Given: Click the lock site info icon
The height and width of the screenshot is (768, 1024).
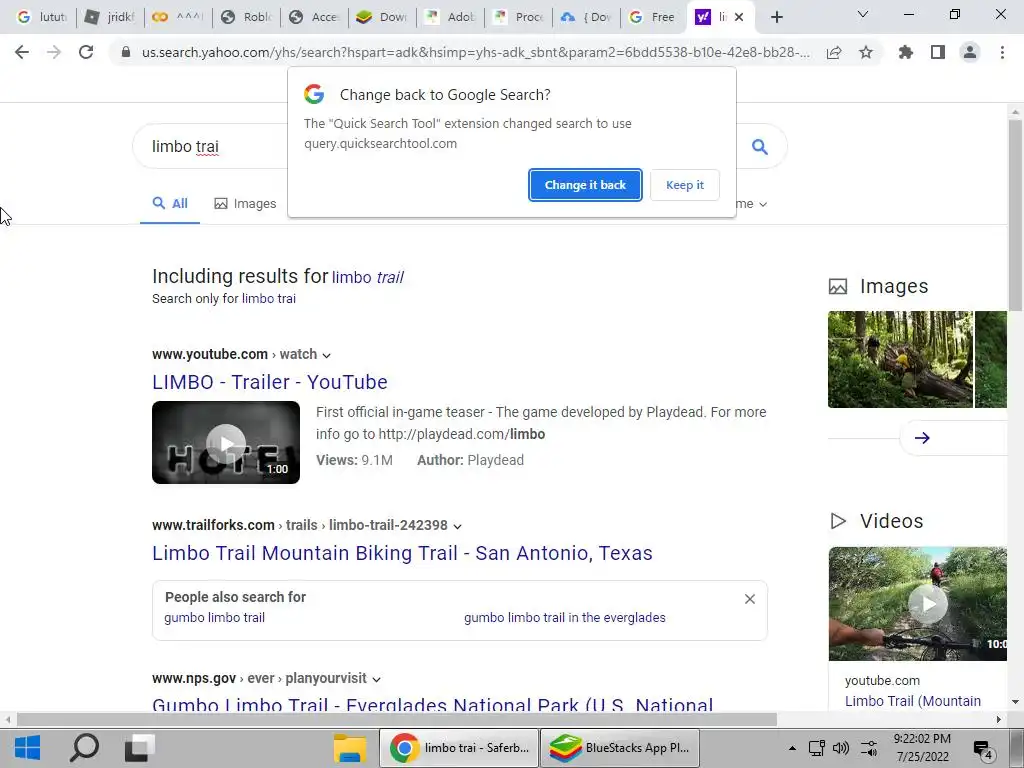Looking at the screenshot, I should pos(126,52).
